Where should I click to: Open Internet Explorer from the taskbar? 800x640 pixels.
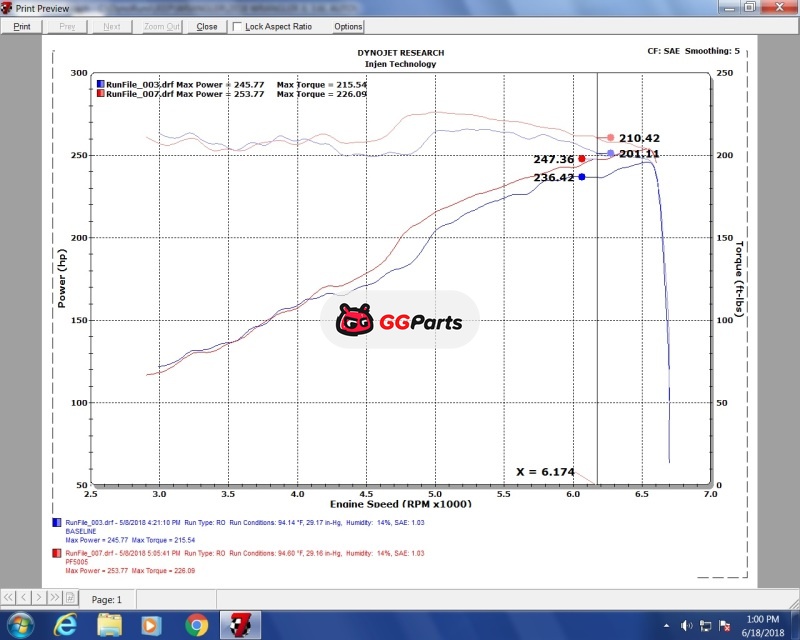coord(65,625)
